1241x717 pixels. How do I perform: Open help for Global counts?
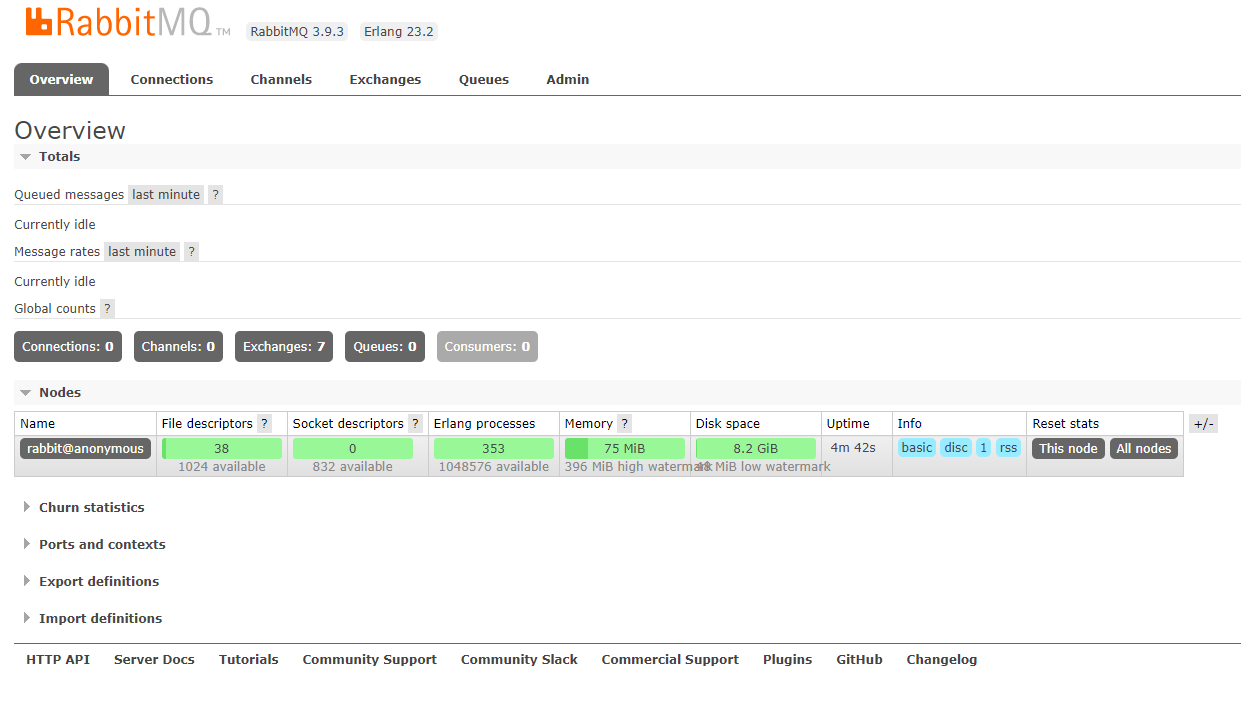point(107,309)
